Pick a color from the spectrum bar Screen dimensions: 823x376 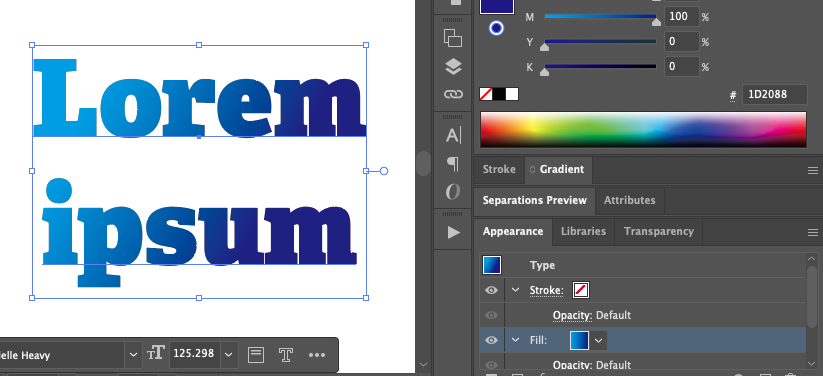(x=643, y=129)
